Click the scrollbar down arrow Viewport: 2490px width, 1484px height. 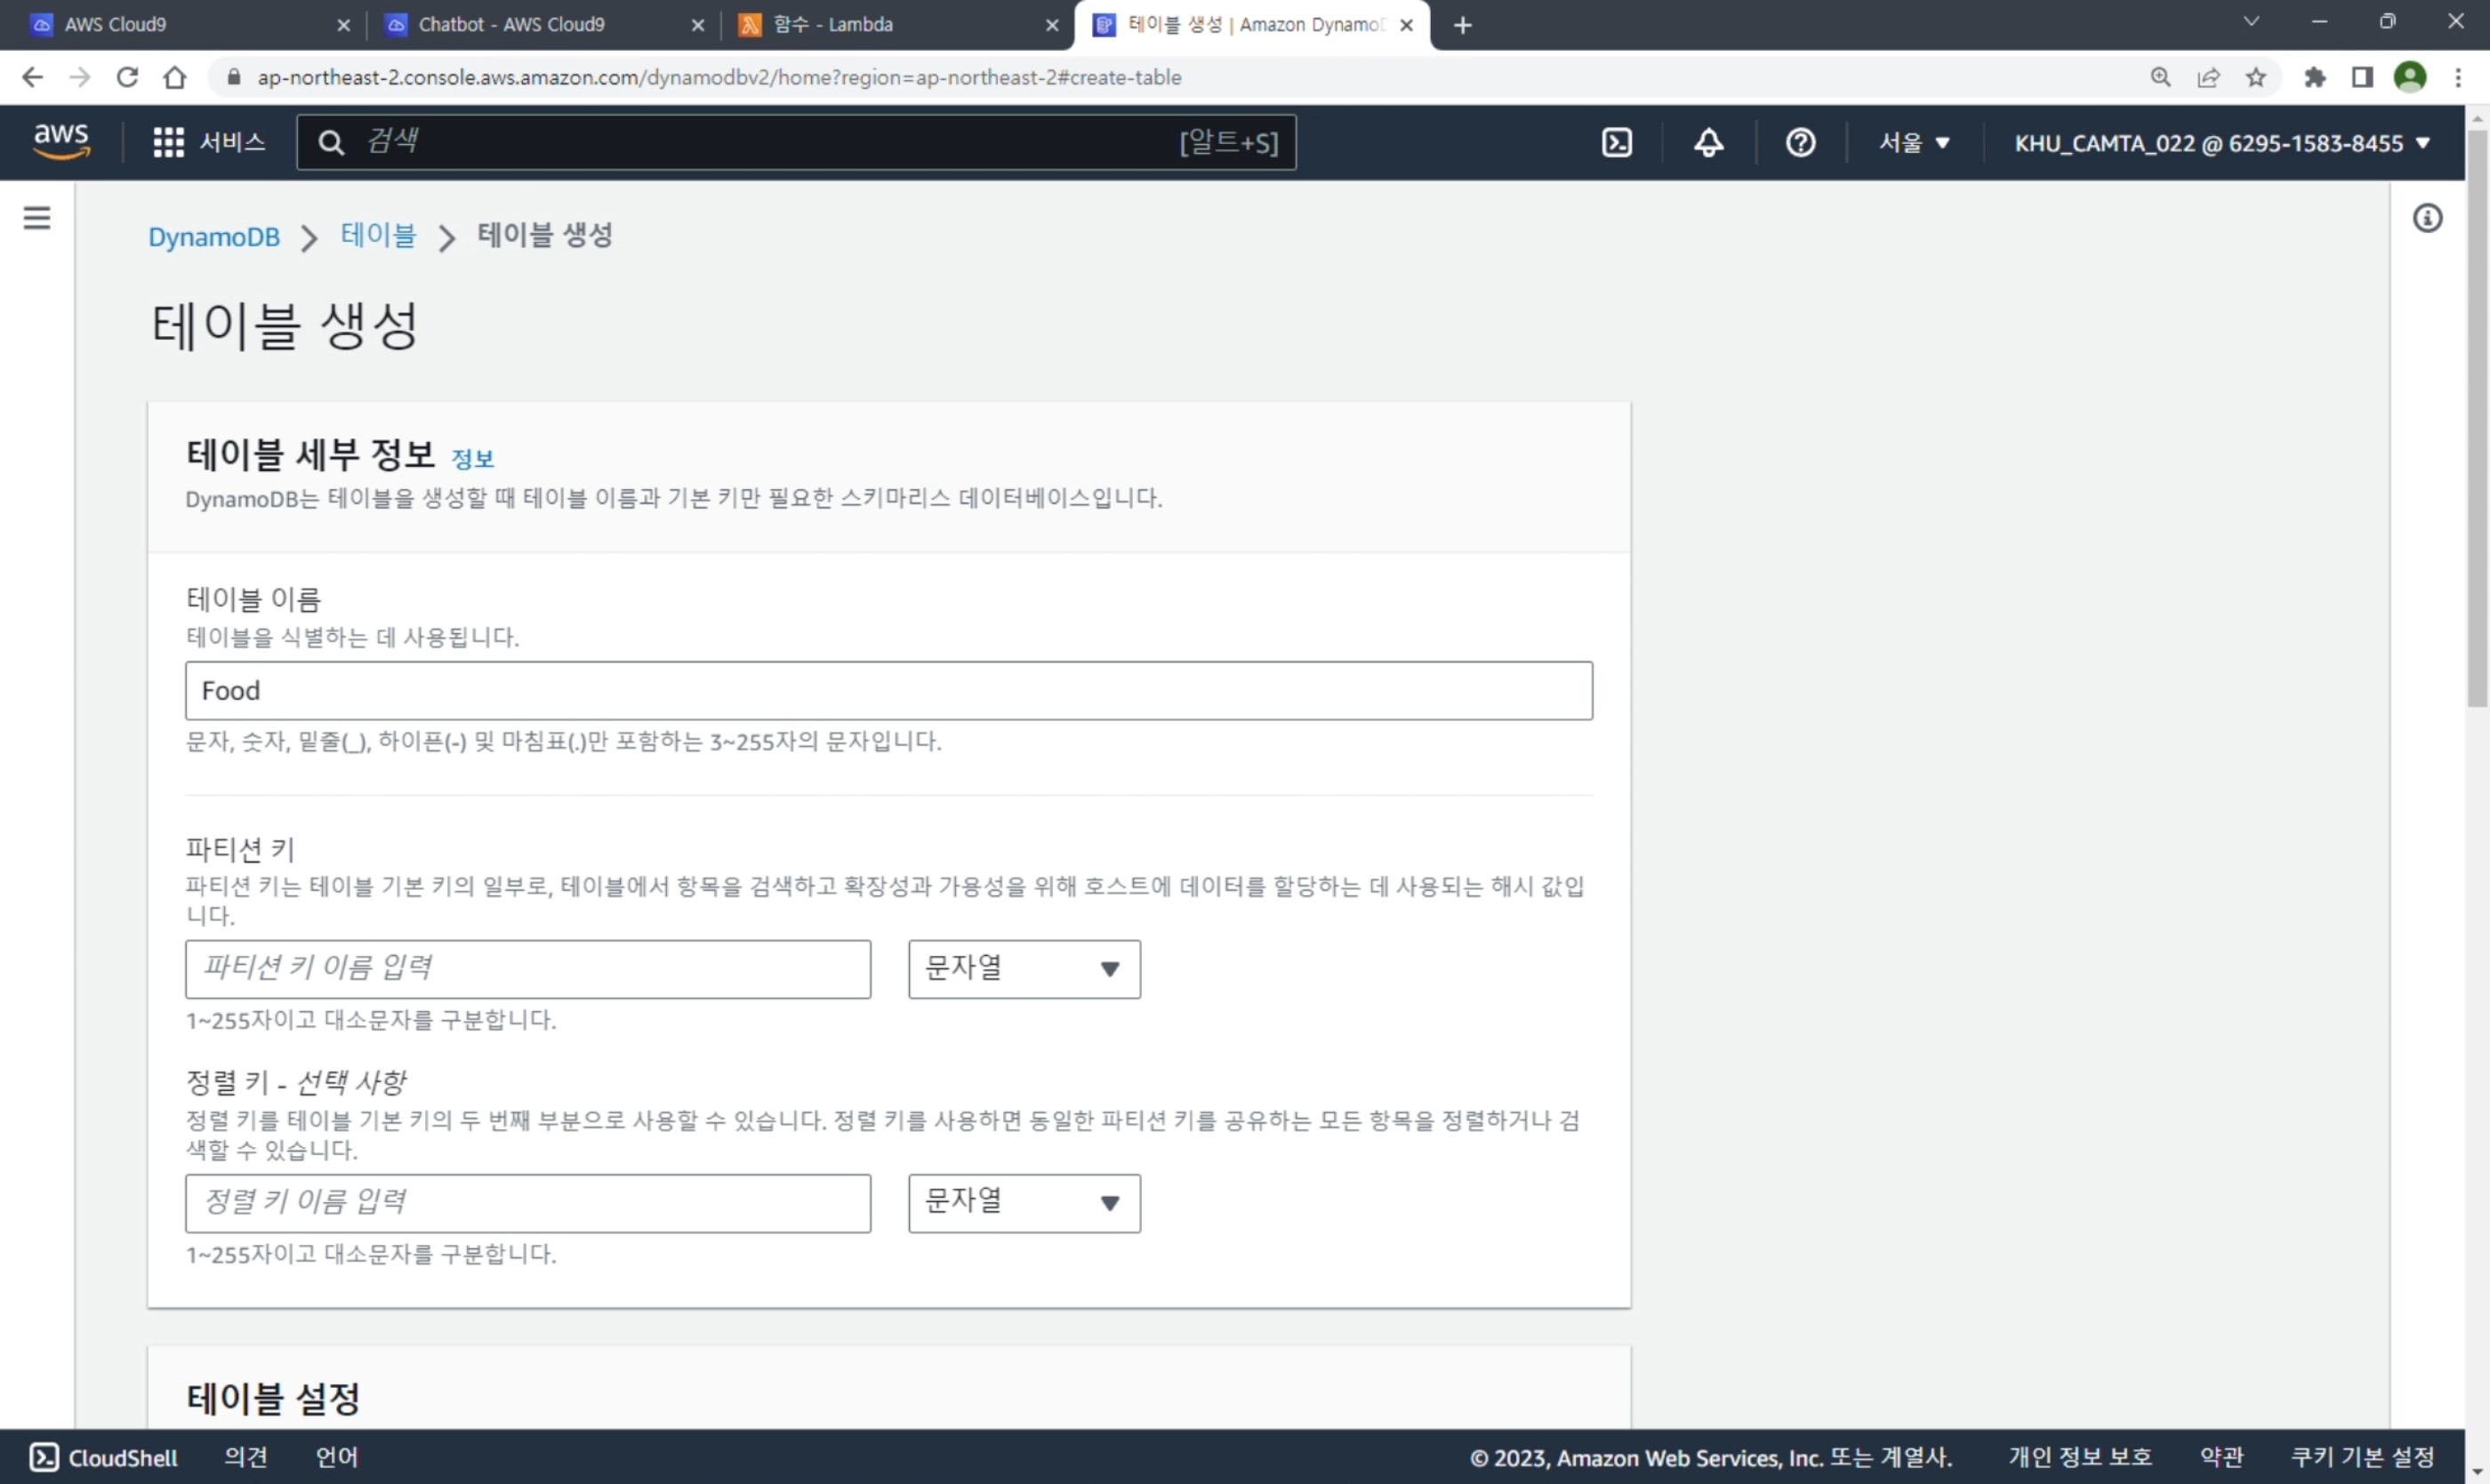pyautogui.click(x=2476, y=1472)
